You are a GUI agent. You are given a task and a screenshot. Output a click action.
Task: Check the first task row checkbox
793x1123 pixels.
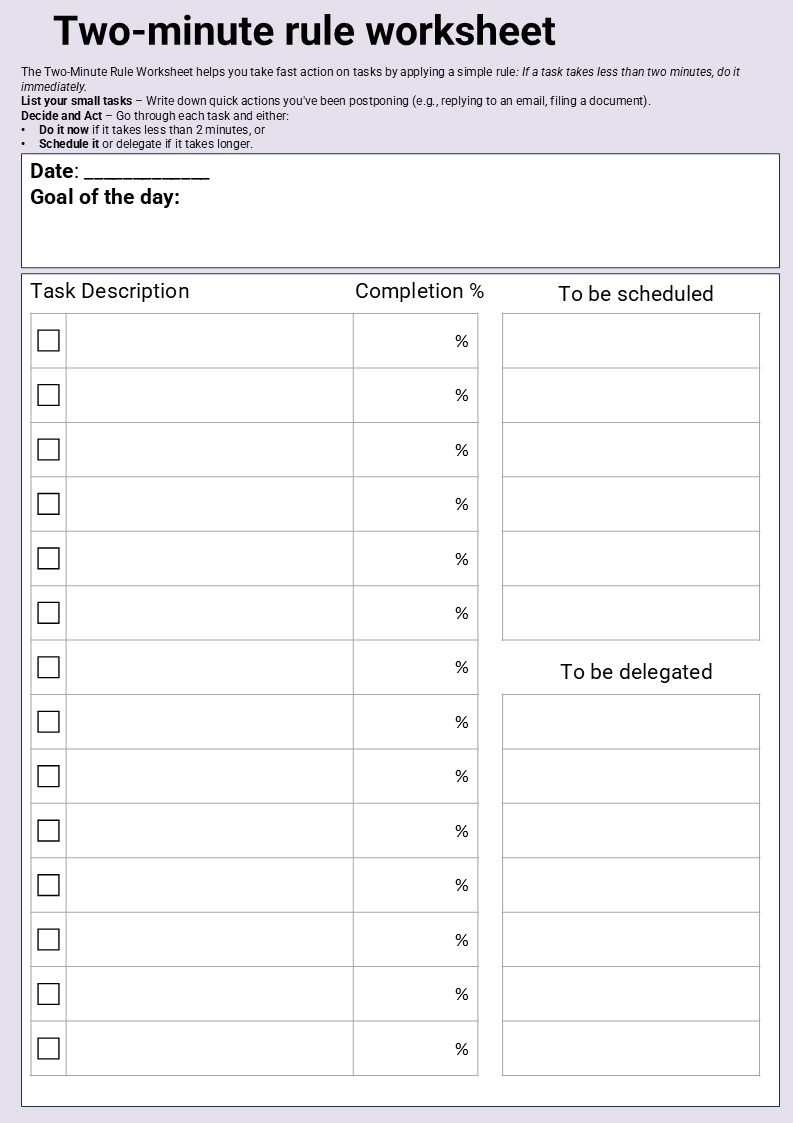click(48, 341)
